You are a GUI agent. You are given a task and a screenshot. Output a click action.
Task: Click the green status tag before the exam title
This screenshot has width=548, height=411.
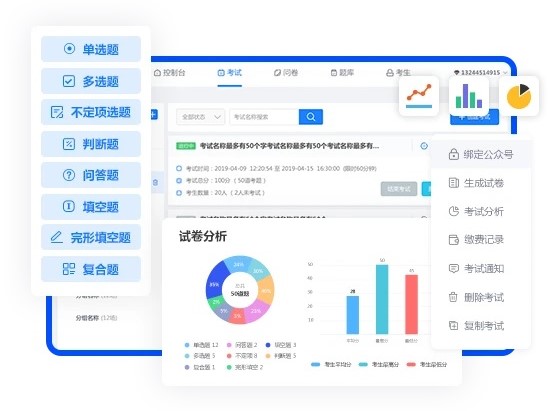[x=186, y=146]
